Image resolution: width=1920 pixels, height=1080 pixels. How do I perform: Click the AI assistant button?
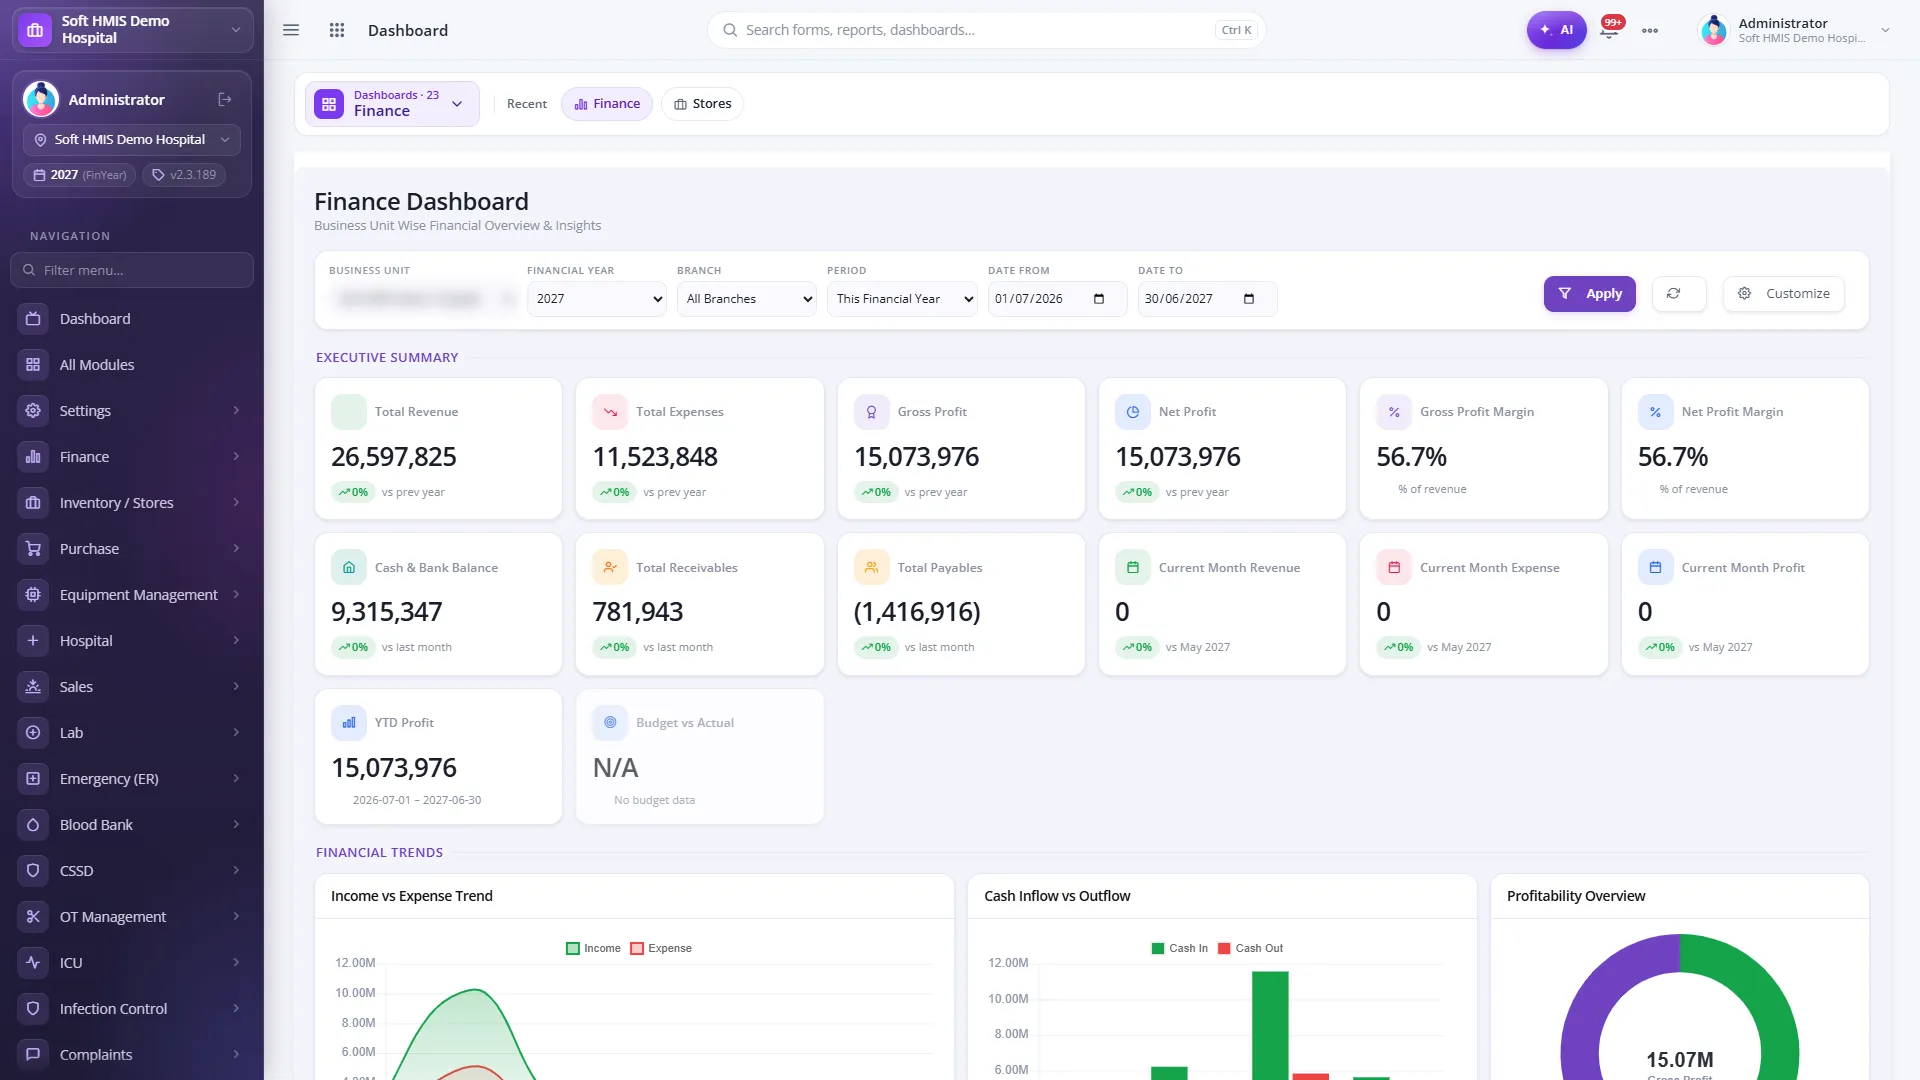(x=1556, y=30)
